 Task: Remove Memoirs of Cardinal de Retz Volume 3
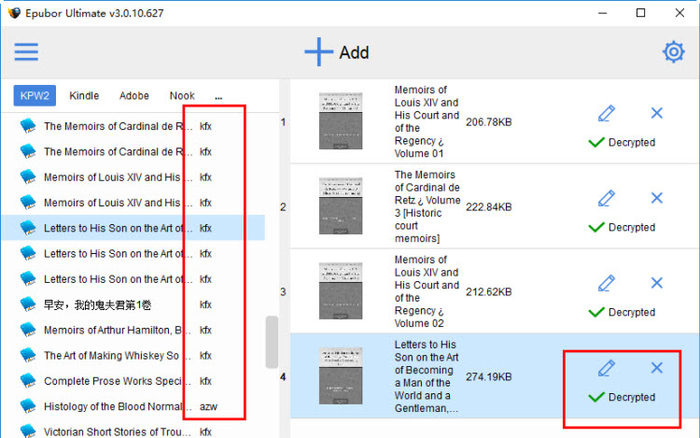click(657, 198)
